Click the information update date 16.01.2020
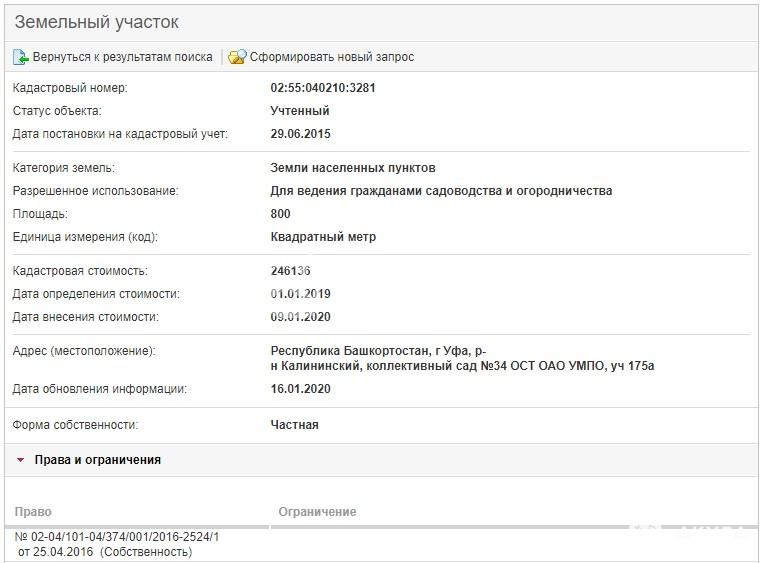Screen dimensions: 764x563 click(x=301, y=388)
